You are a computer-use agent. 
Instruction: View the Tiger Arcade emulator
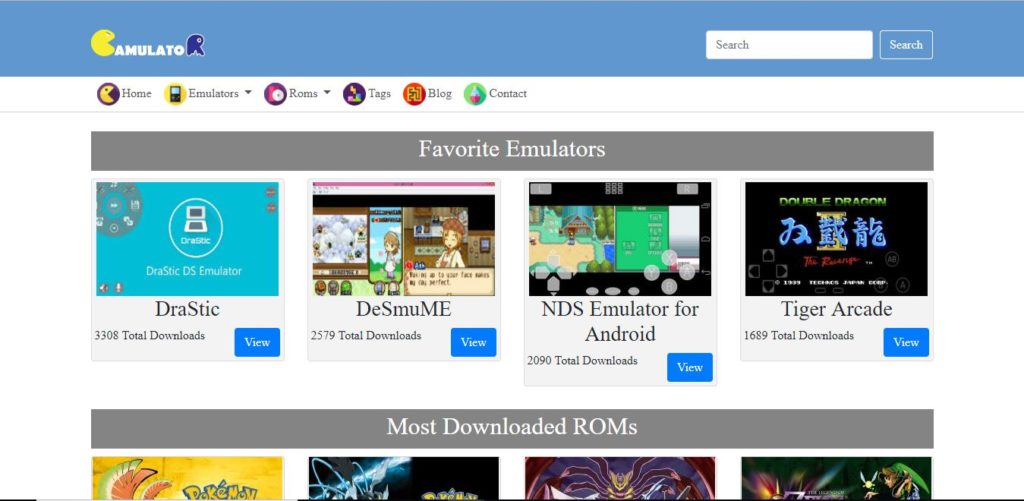pyautogui.click(x=906, y=342)
